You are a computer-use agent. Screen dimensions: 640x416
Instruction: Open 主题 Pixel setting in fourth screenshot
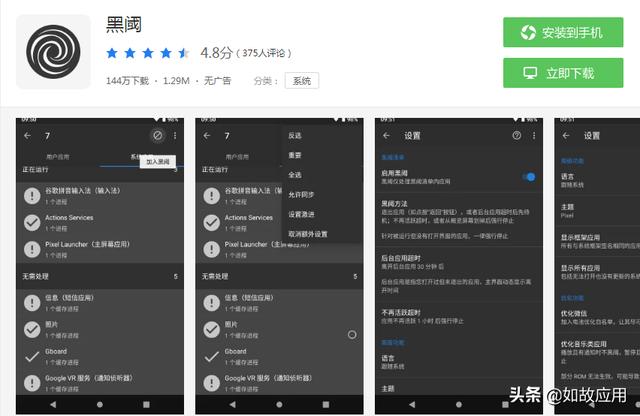(x=598, y=211)
